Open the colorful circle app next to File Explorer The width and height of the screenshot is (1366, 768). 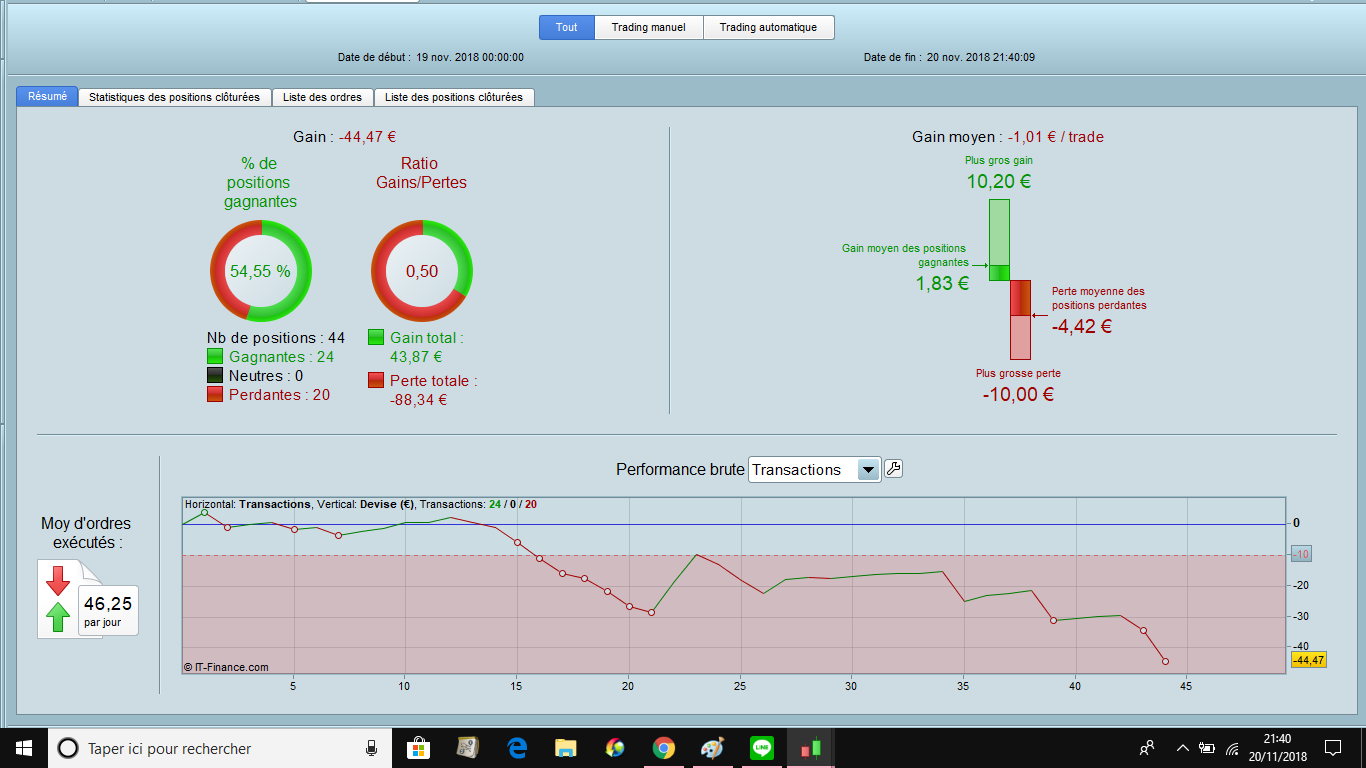[615, 748]
